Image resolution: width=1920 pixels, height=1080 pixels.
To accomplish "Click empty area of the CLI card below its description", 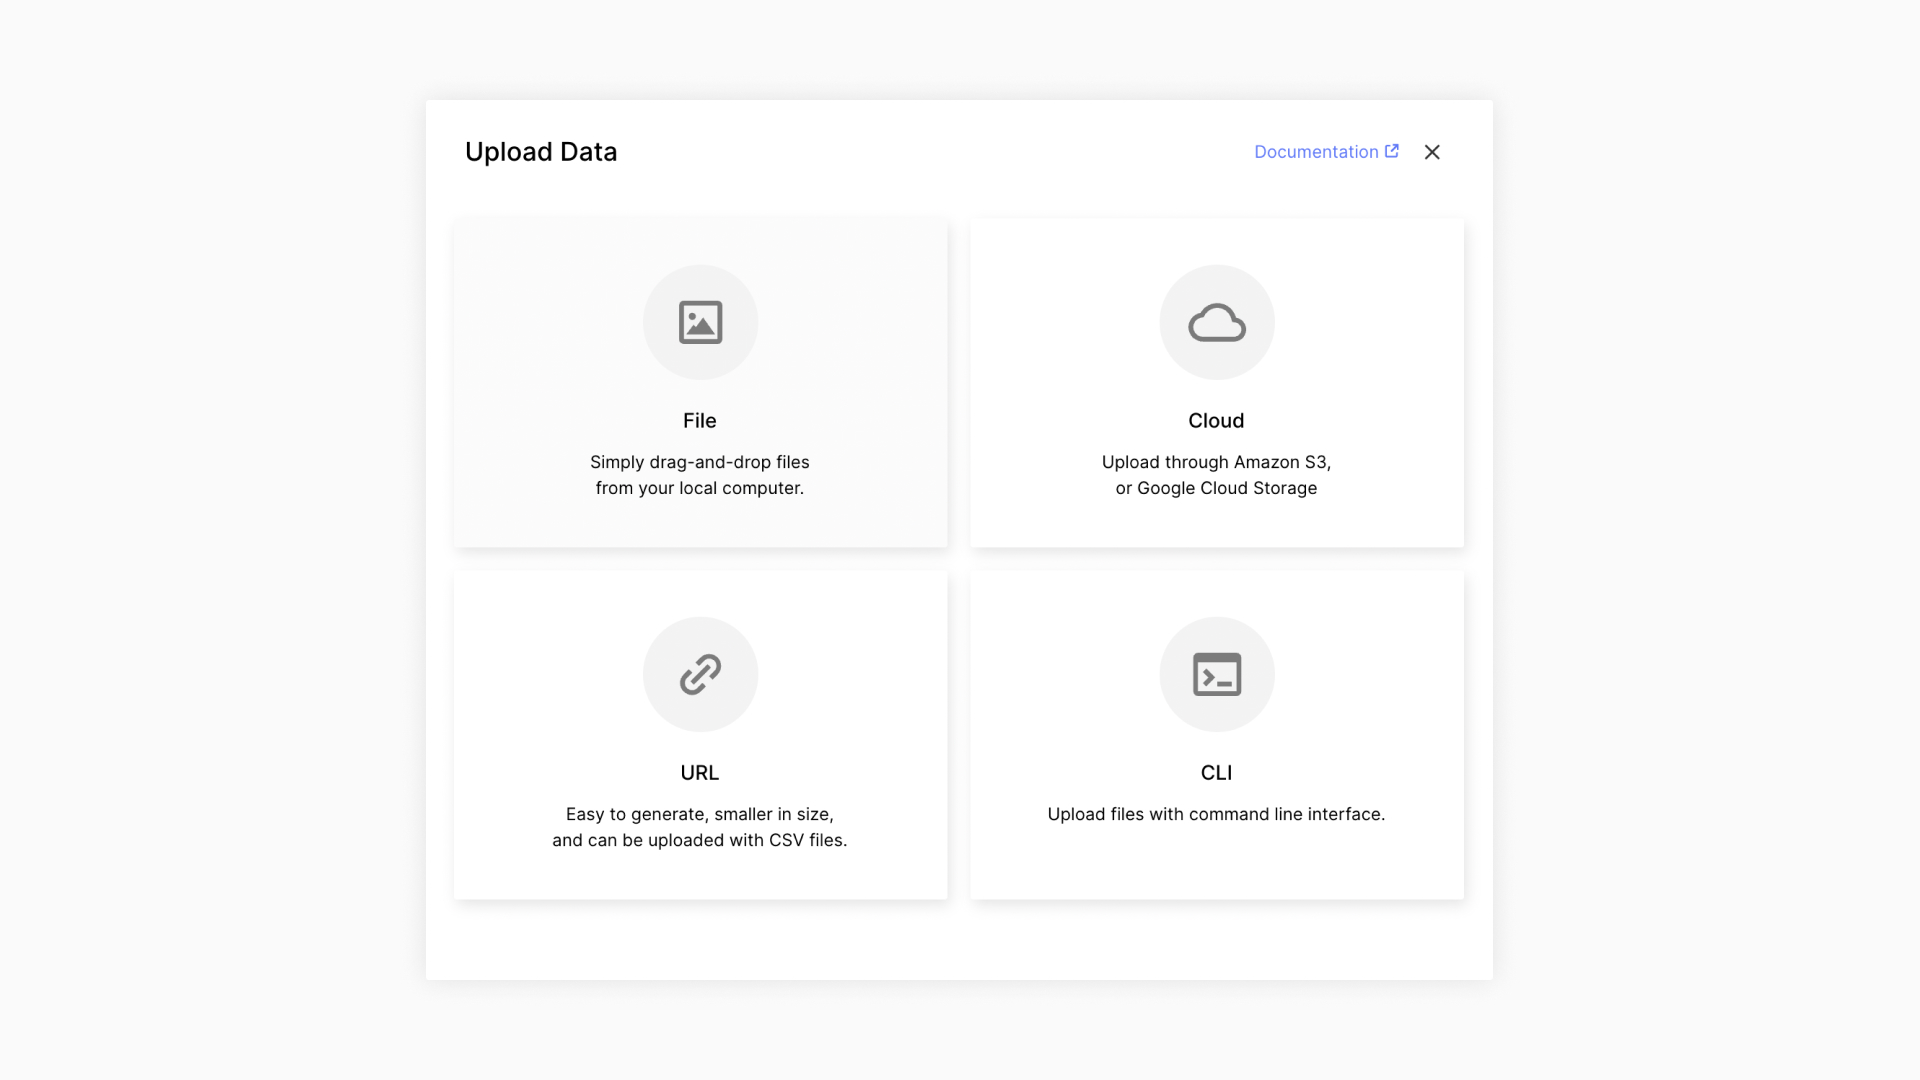I will click(1216, 862).
